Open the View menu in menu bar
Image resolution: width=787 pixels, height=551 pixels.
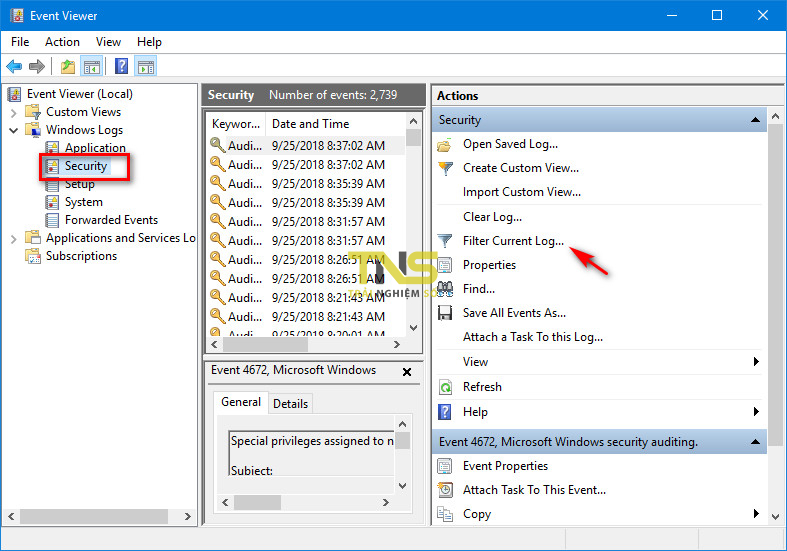pos(108,42)
